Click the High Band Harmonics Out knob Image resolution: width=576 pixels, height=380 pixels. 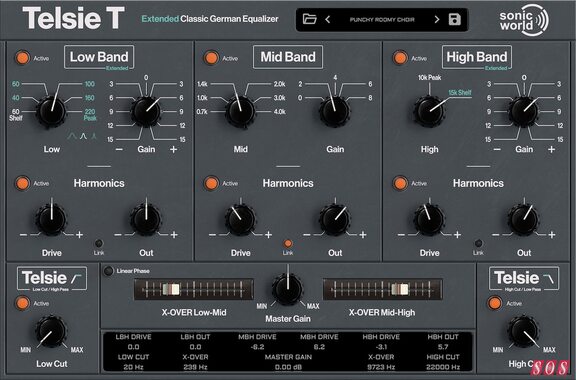coord(523,220)
